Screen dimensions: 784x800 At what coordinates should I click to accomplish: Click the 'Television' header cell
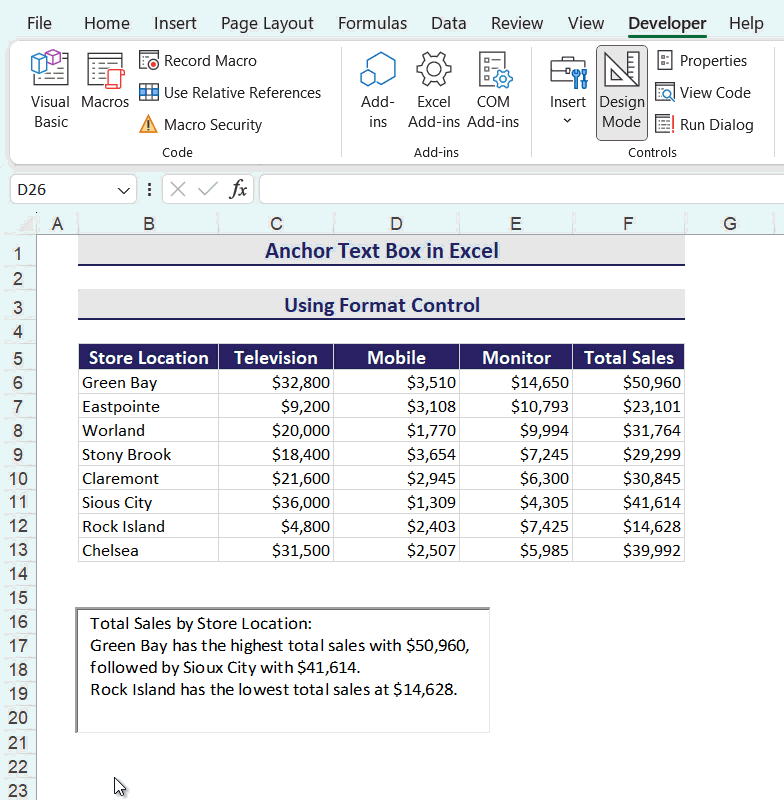276,357
